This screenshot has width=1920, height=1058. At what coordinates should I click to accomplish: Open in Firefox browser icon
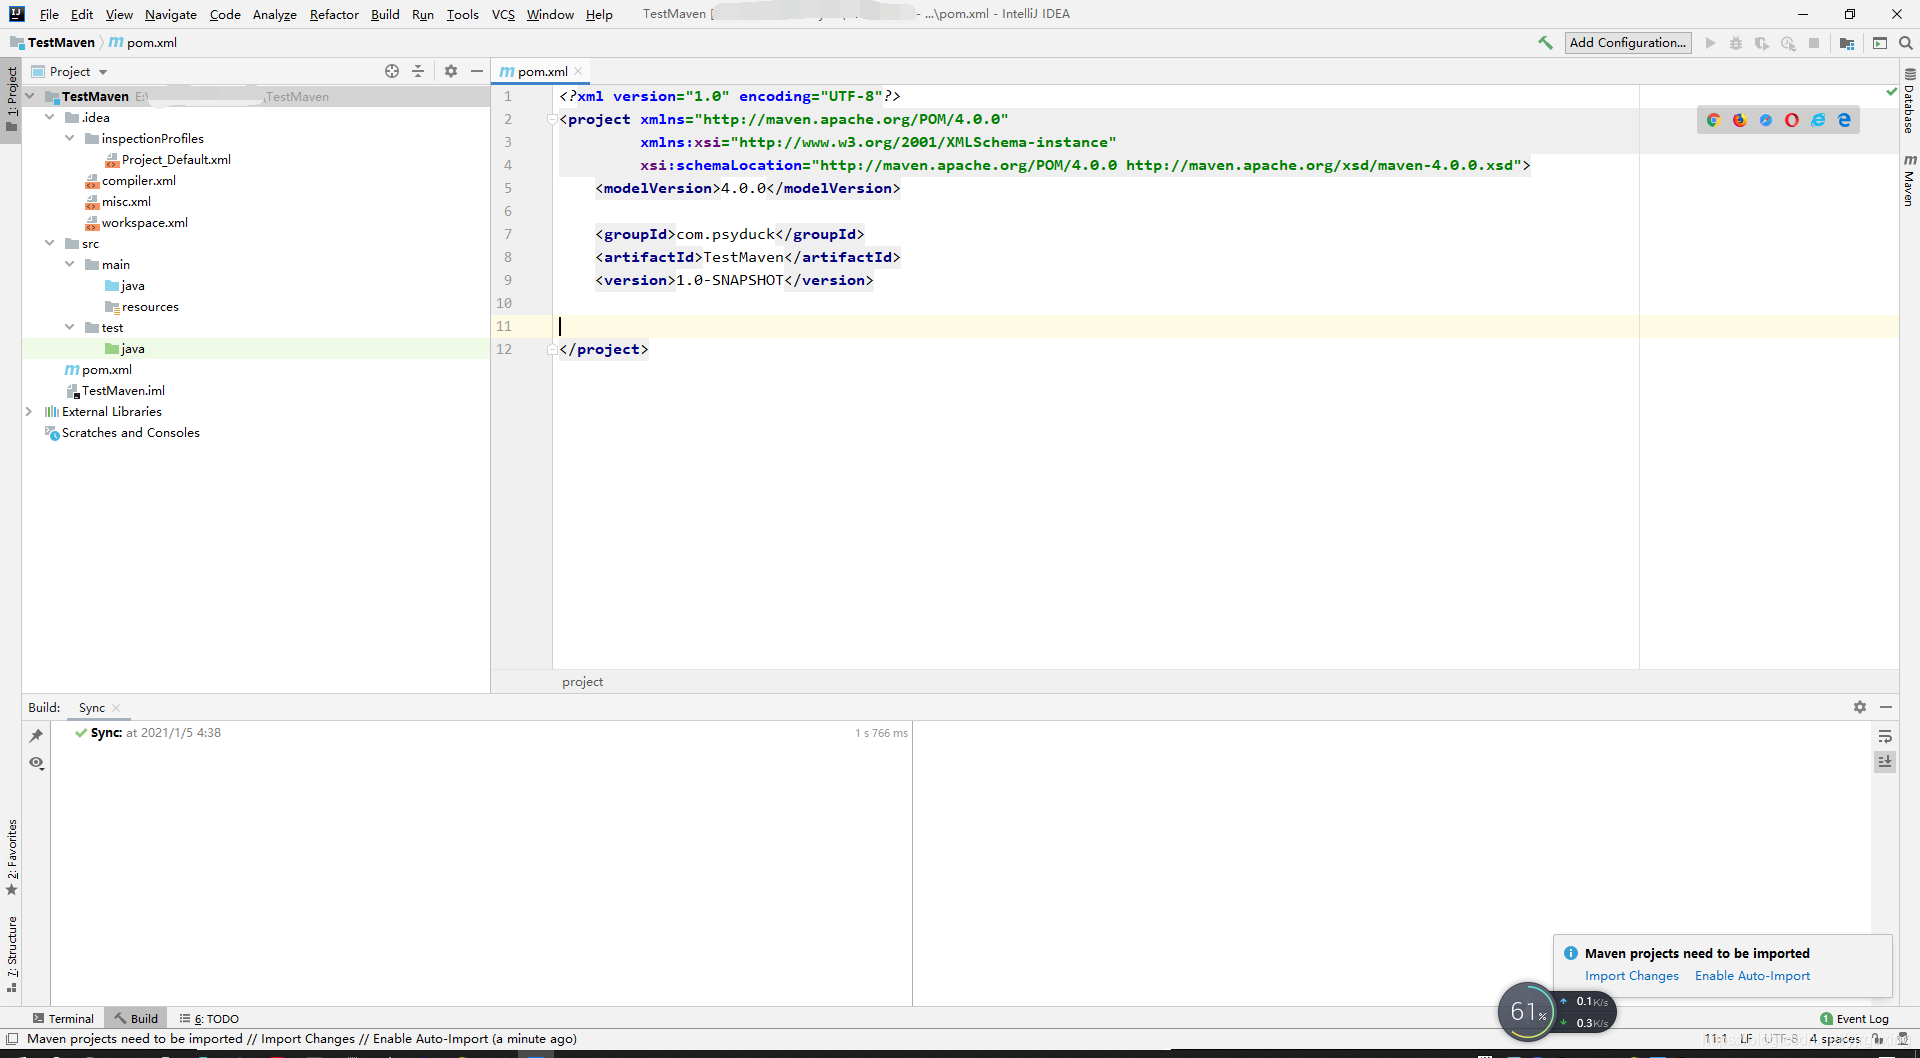(x=1739, y=120)
